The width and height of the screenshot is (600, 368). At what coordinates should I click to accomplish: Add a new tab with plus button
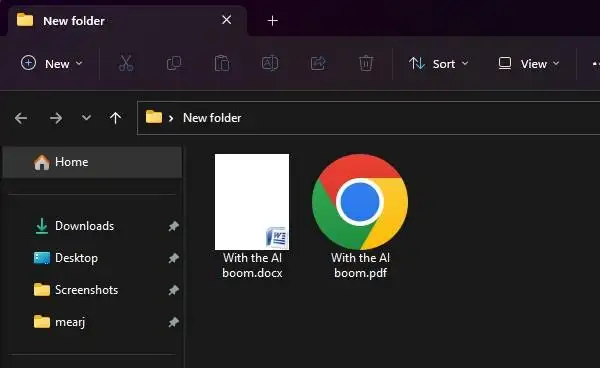pyautogui.click(x=272, y=20)
